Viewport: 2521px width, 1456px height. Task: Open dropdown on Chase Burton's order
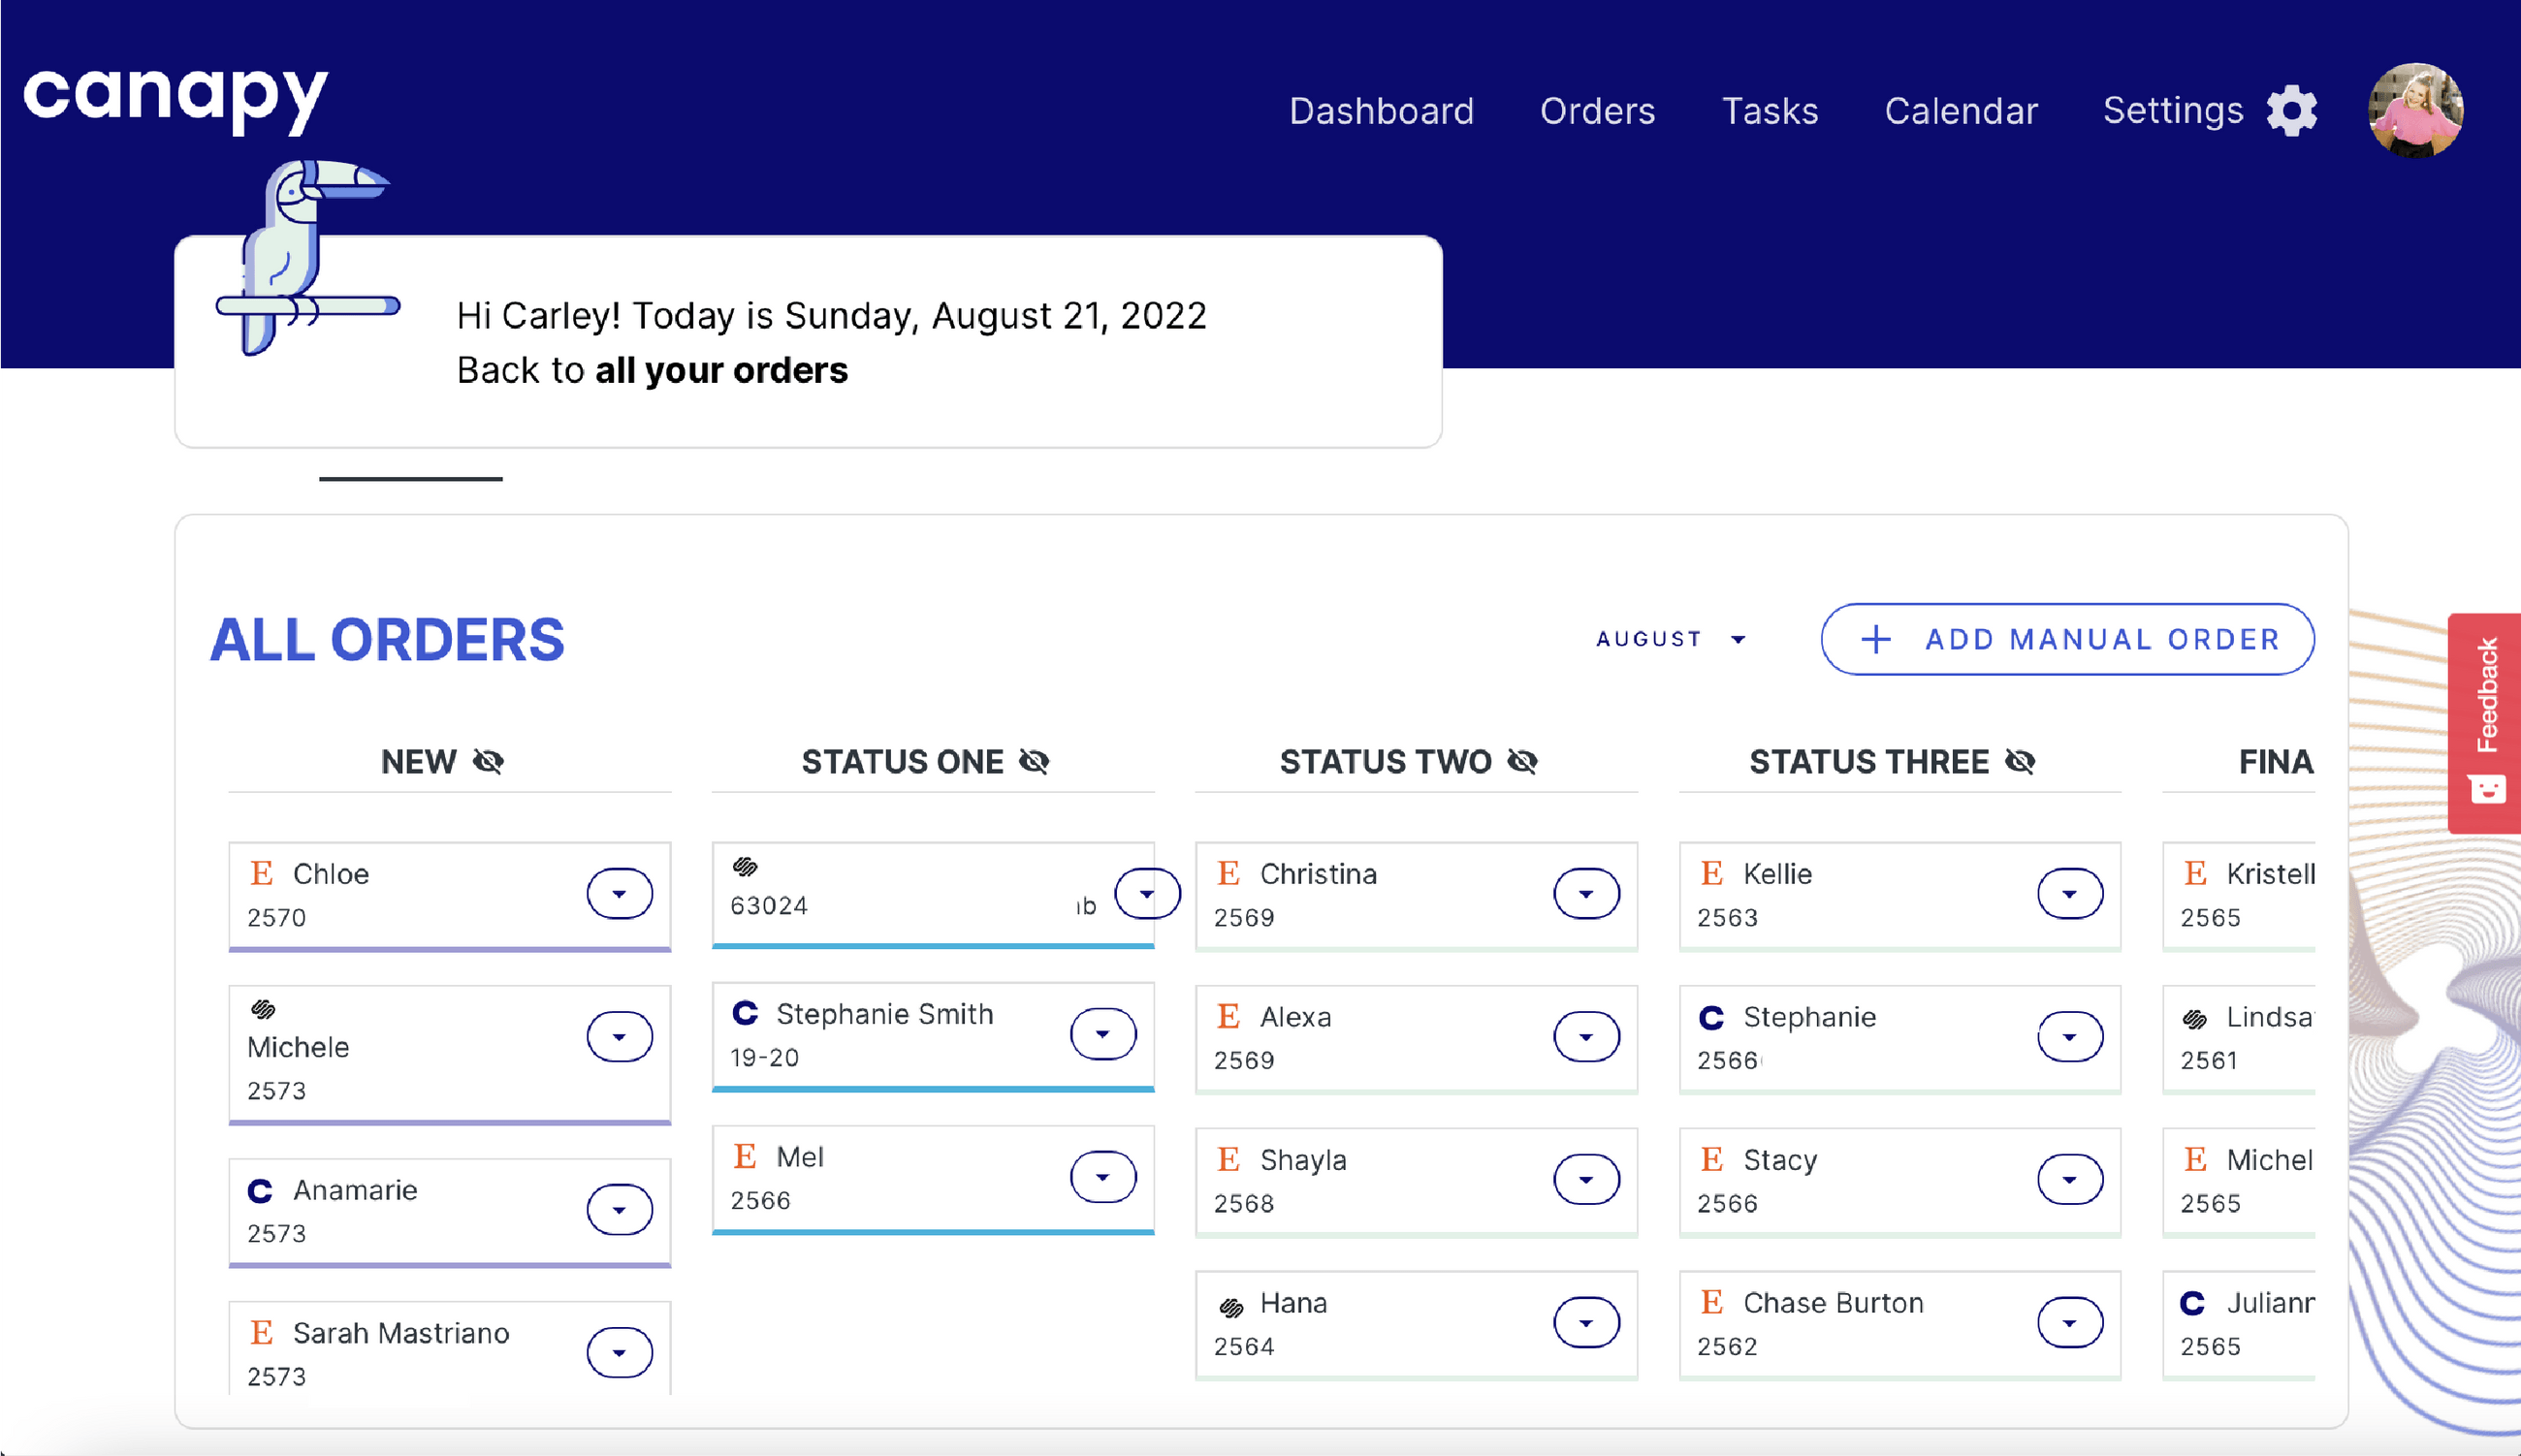point(2069,1323)
